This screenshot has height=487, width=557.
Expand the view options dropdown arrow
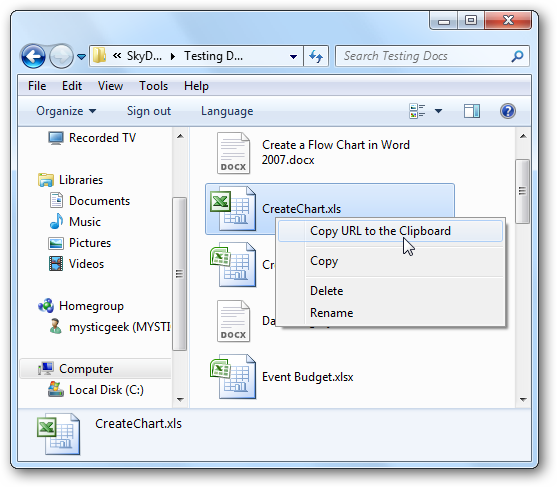pyautogui.click(x=439, y=111)
